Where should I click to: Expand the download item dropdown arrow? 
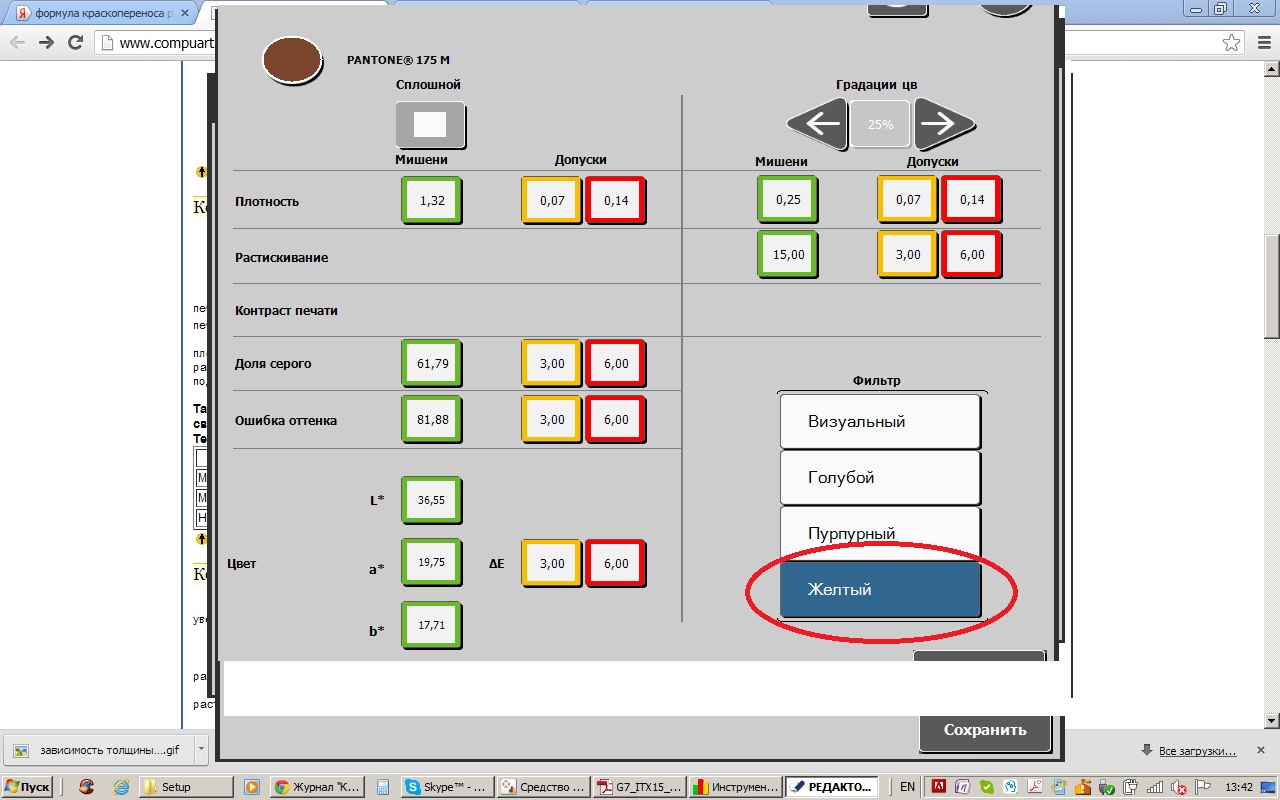201,749
